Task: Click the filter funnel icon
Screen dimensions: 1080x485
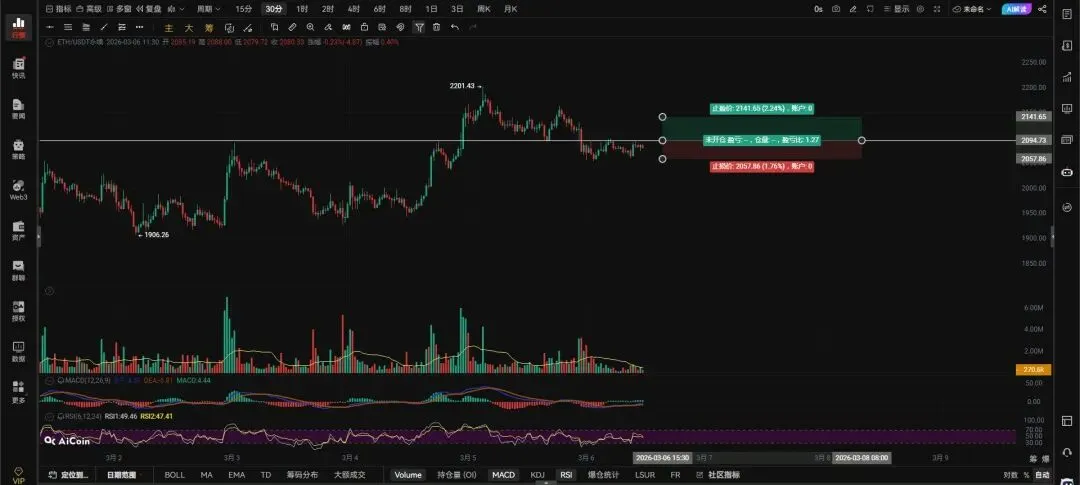Action: (419, 28)
